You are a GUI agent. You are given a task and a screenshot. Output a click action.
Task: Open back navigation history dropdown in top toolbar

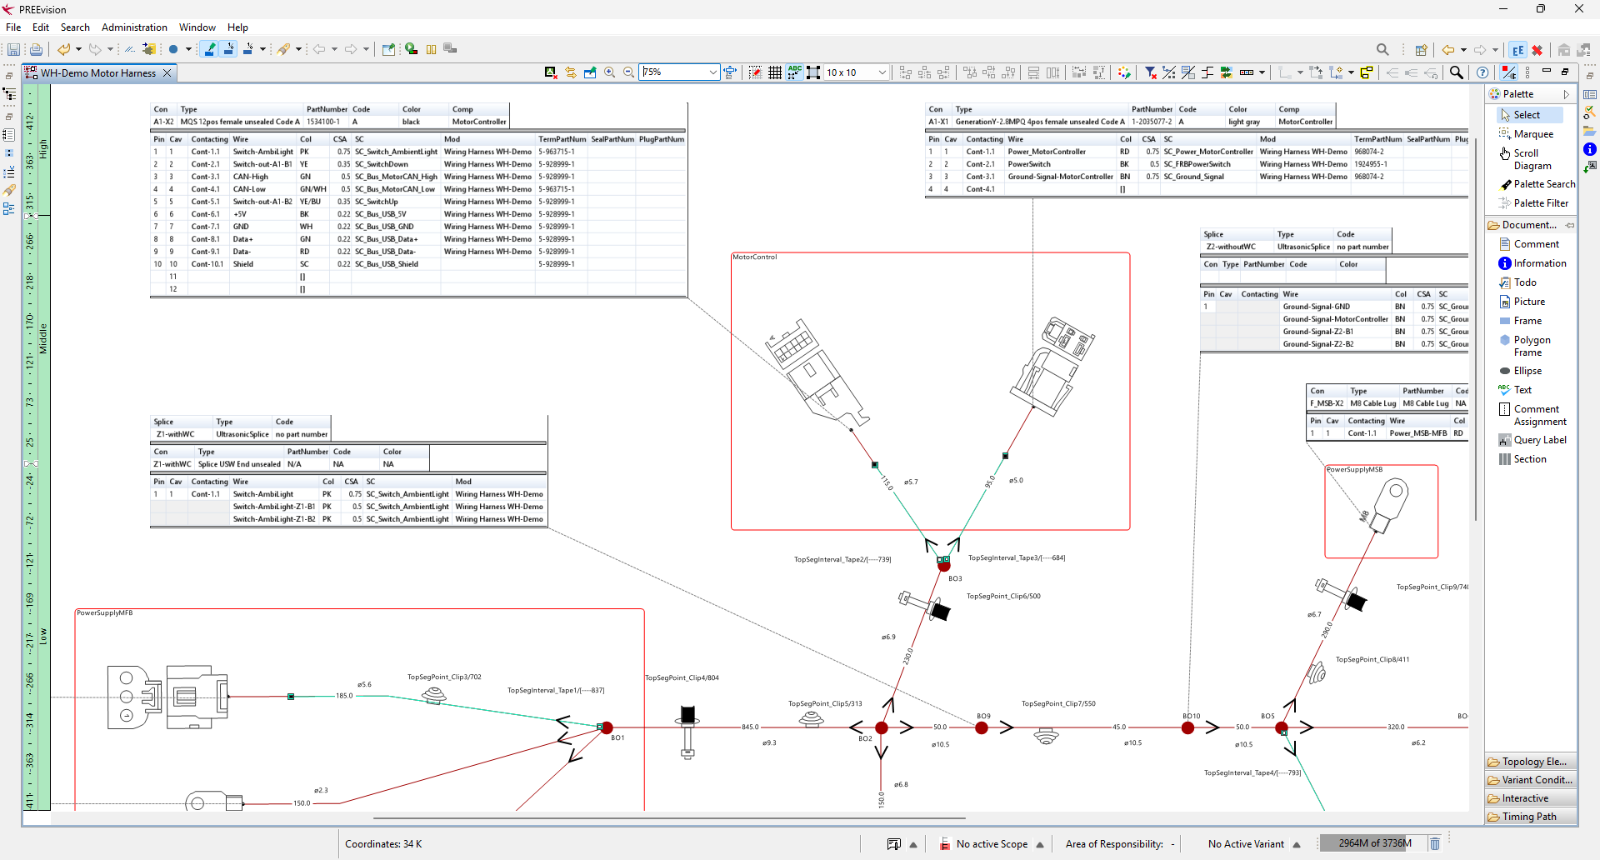pyautogui.click(x=1463, y=49)
